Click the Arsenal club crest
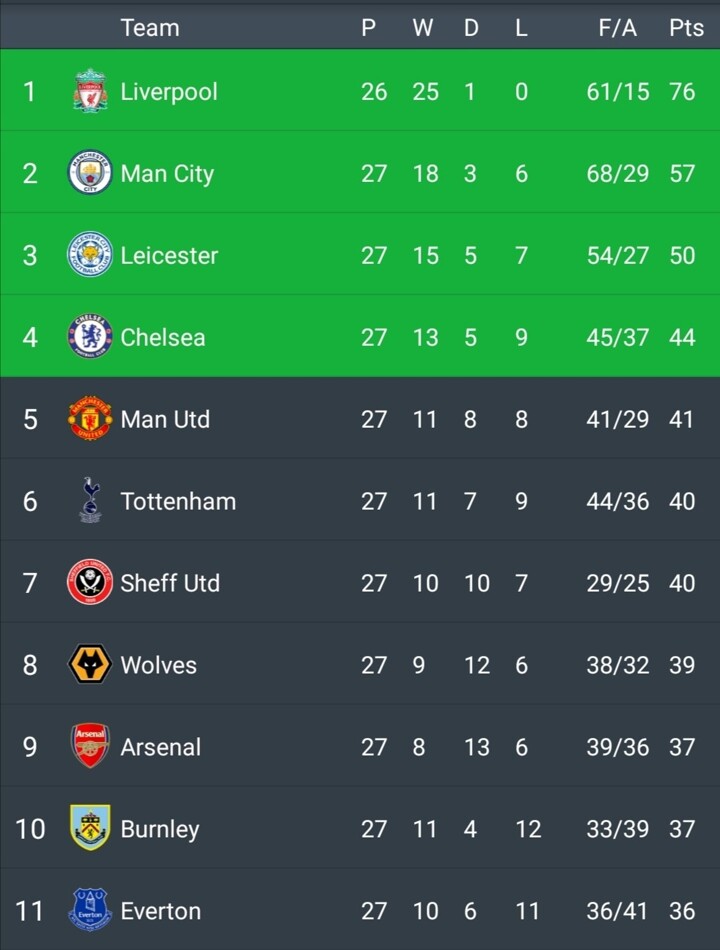 90,747
